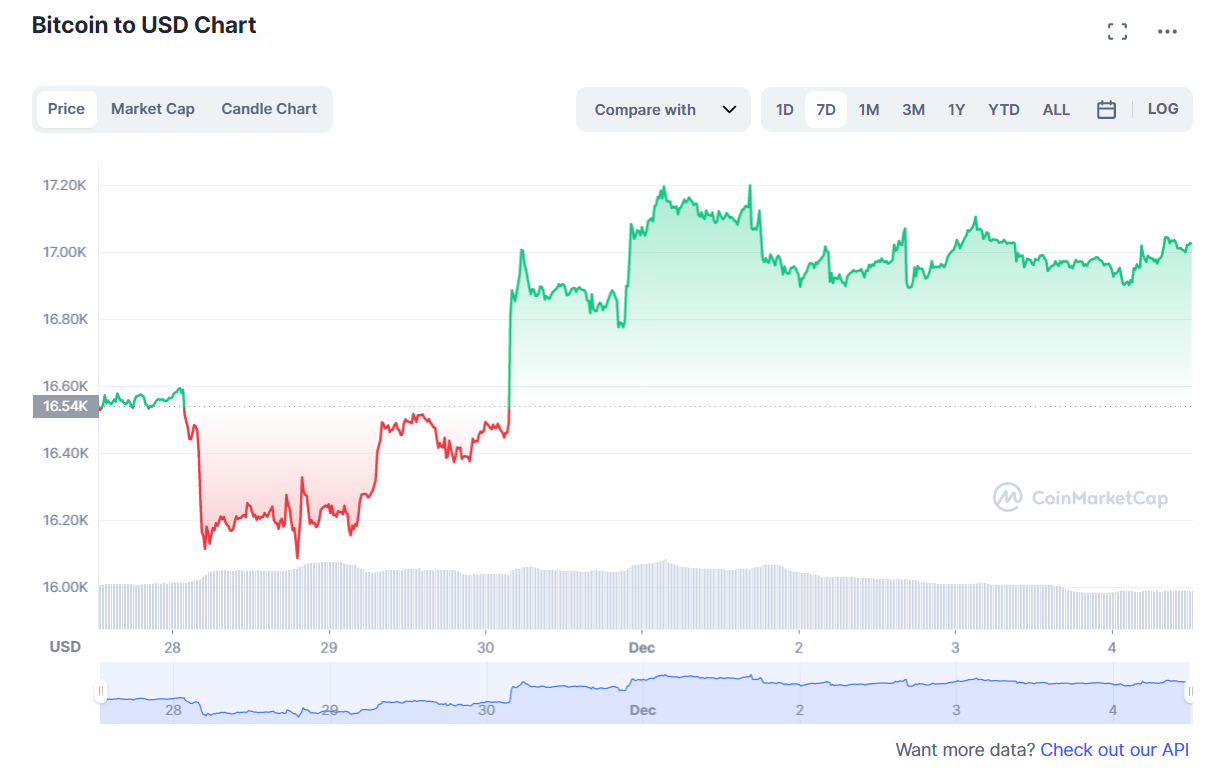This screenshot has width=1221, height=778.
Task: Switch chart to 1Y view
Action: coord(956,109)
